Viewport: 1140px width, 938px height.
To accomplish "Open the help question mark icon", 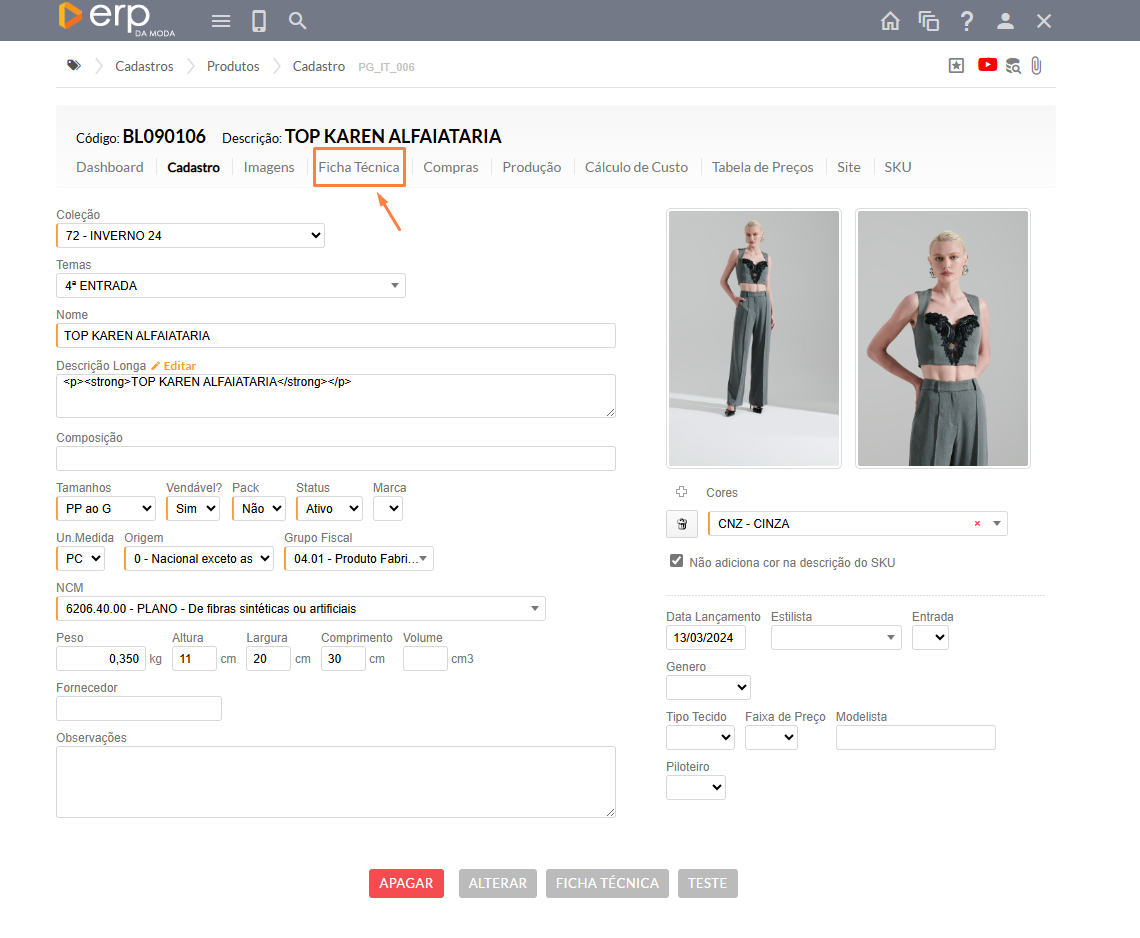I will coord(967,21).
